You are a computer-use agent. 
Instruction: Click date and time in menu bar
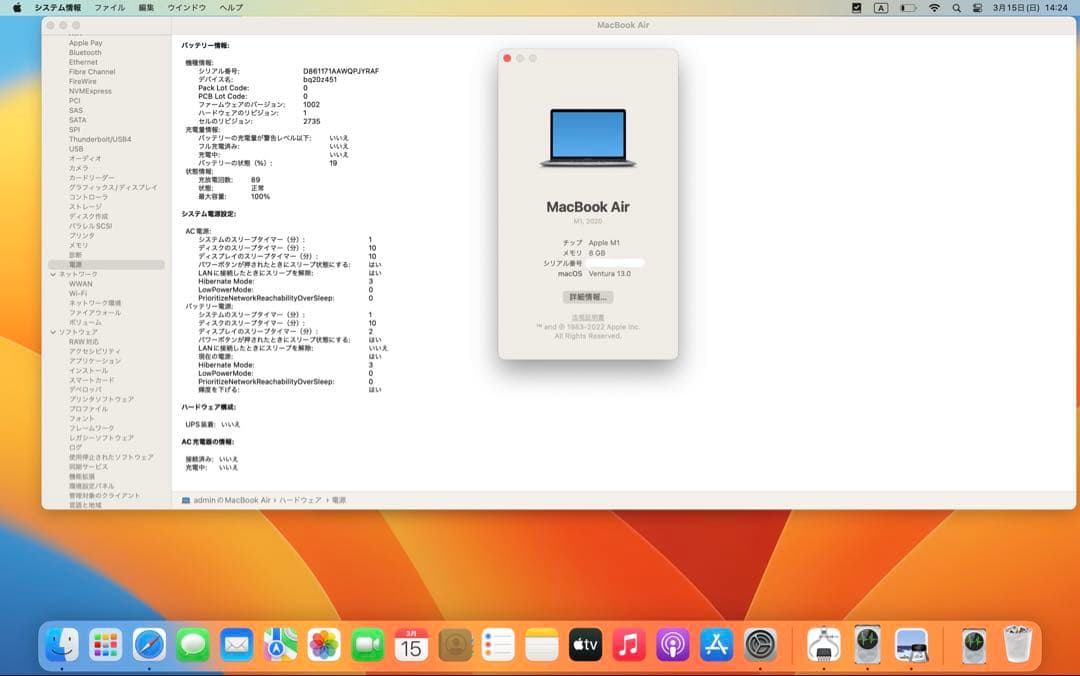coord(1030,8)
